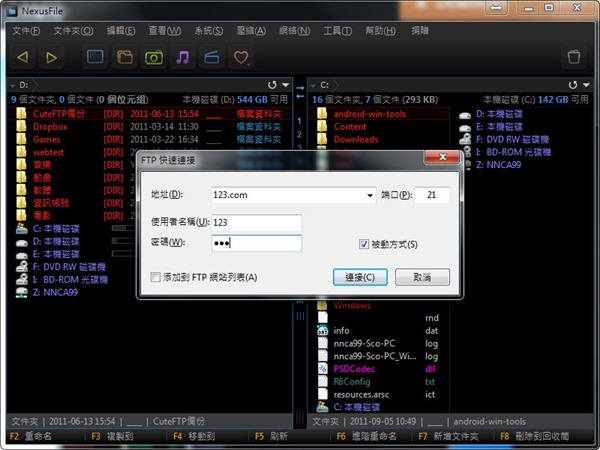Click F7 new folder in function bar

448,436
